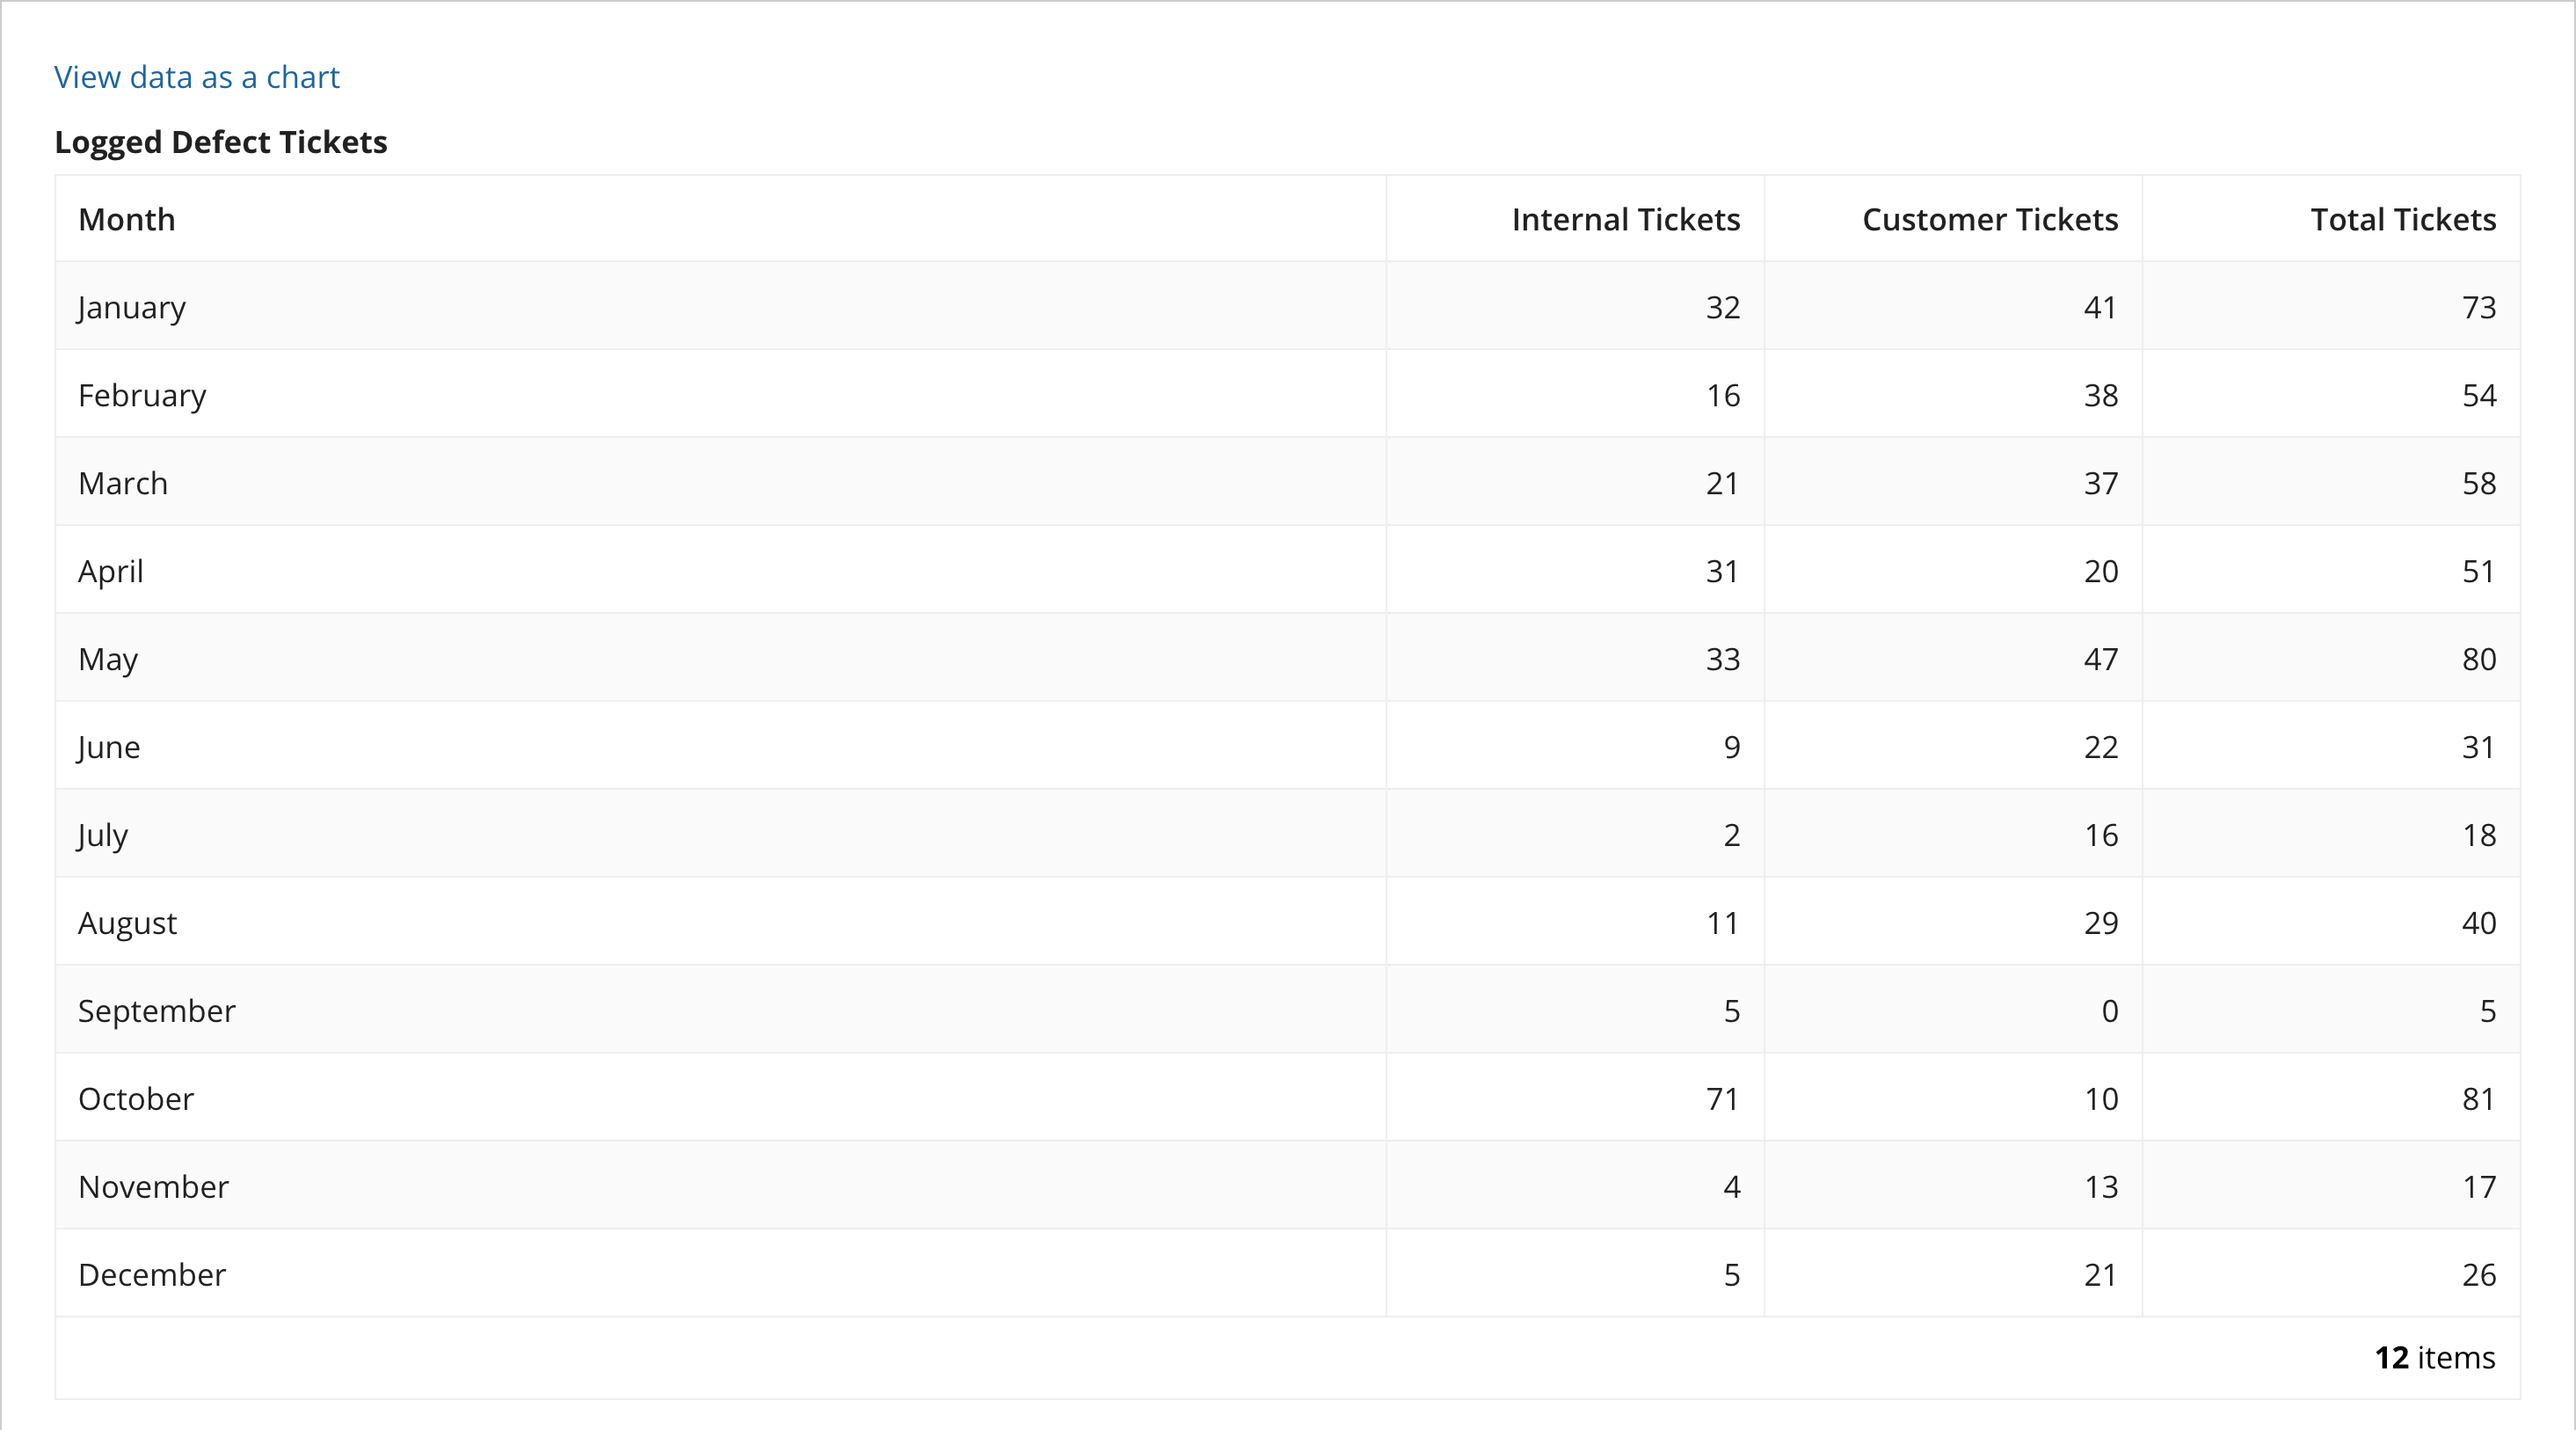Image resolution: width=2576 pixels, height=1430 pixels.
Task: Select the January row month cell
Action: click(132, 307)
